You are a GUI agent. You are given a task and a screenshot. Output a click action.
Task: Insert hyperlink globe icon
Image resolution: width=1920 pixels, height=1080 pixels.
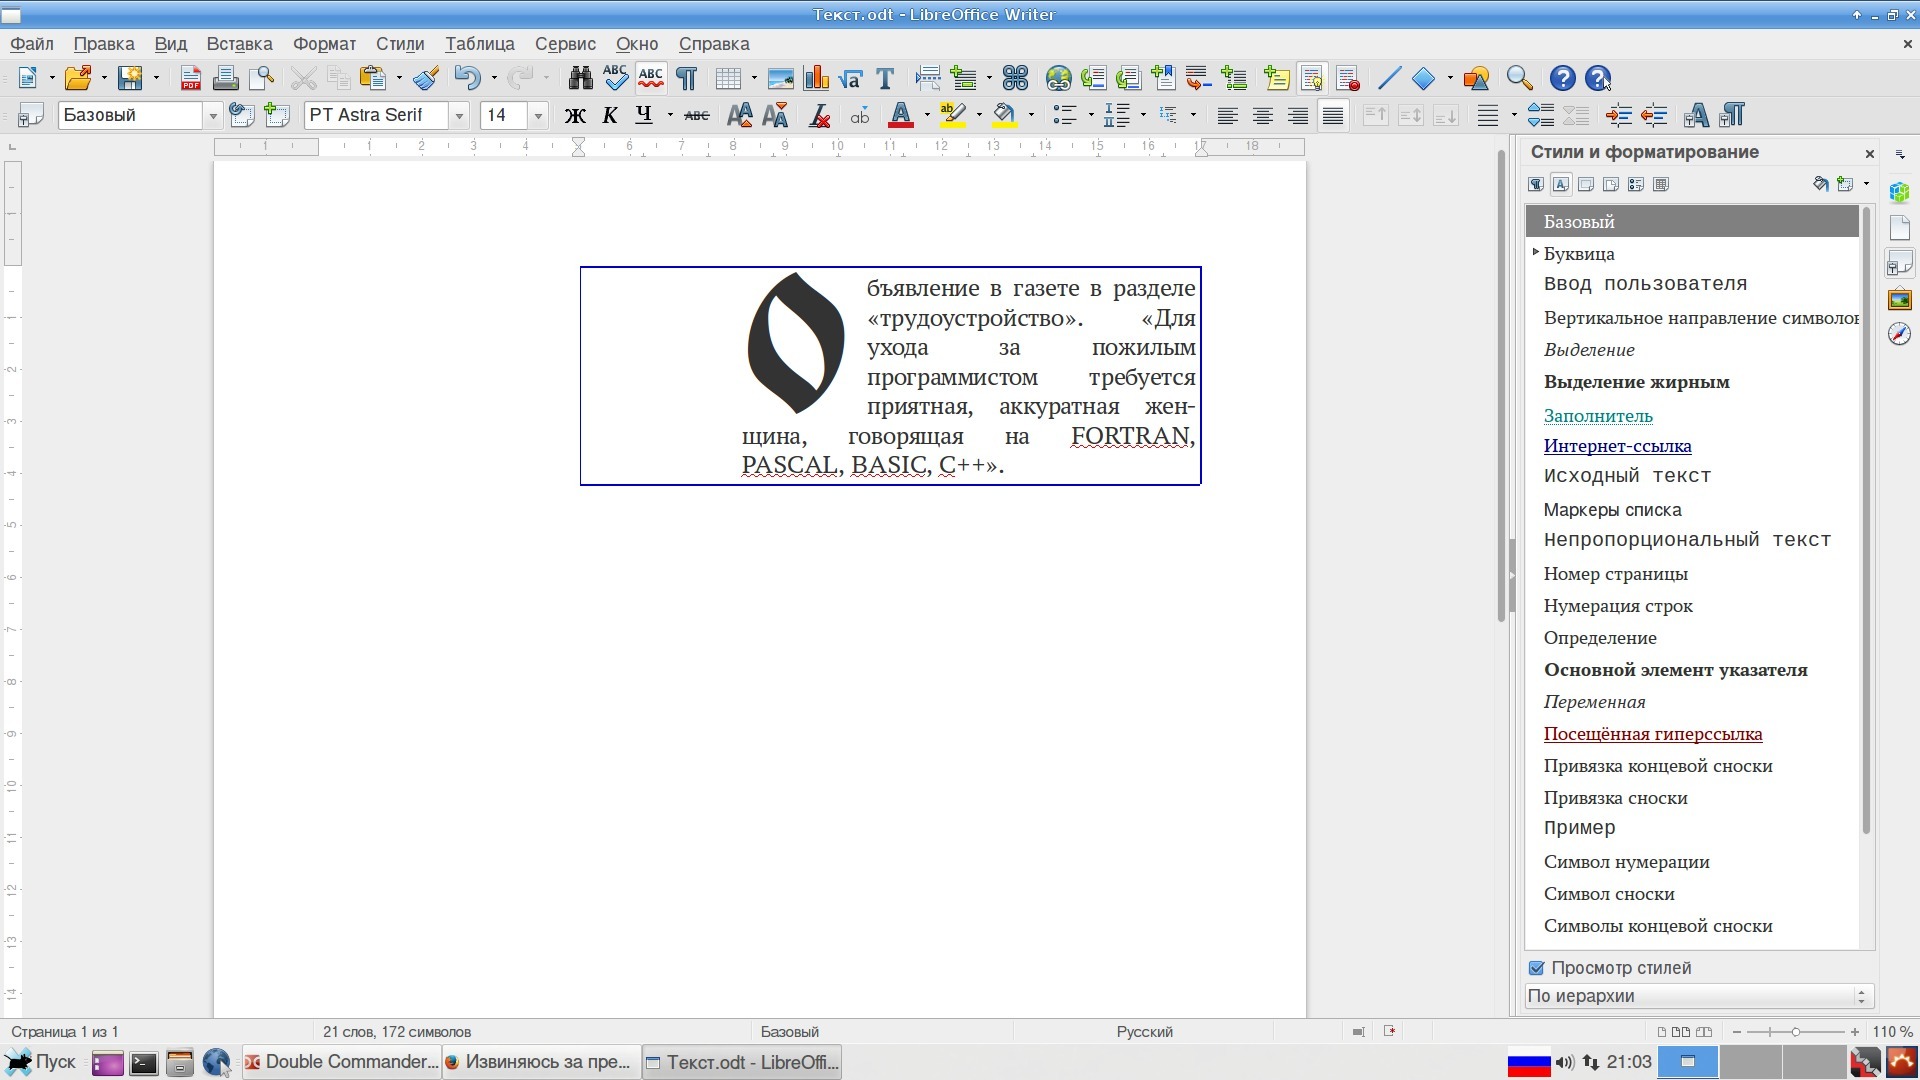click(x=1058, y=78)
